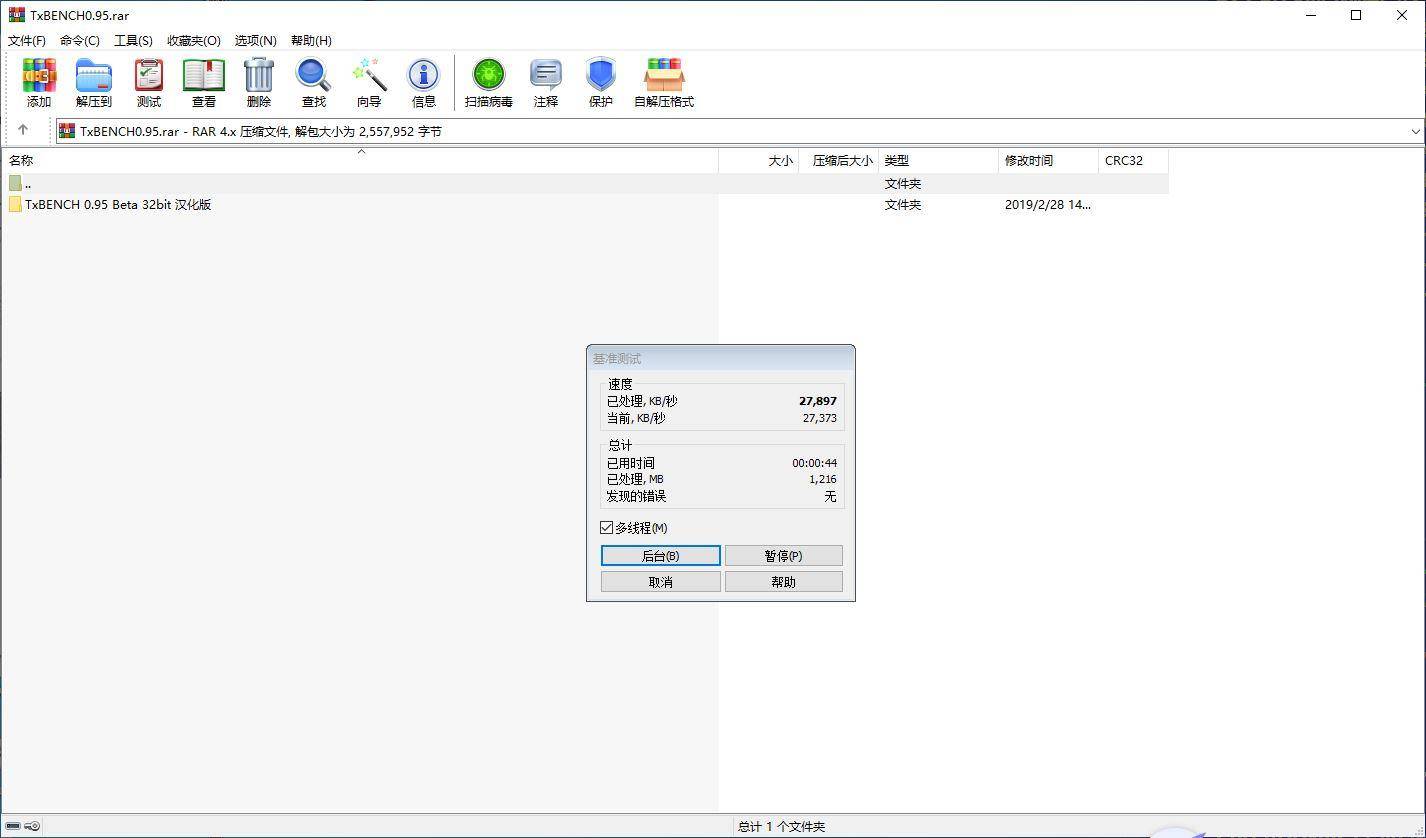This screenshot has width=1426, height=838.
Task: Sort by the 修改时间 column header
Action: click(x=1048, y=160)
